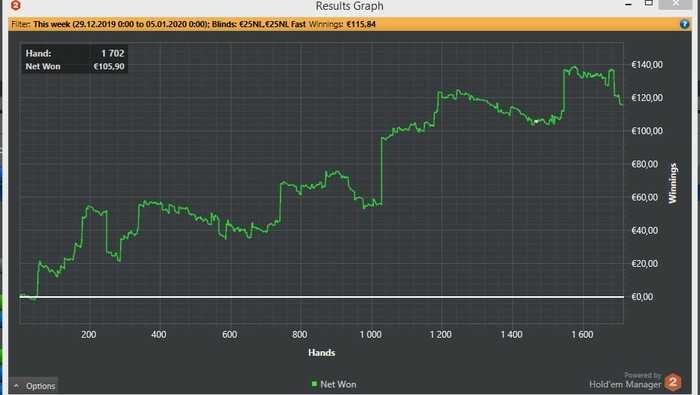Click the 200 hands axis label
This screenshot has height=395, width=700.
(x=88, y=334)
